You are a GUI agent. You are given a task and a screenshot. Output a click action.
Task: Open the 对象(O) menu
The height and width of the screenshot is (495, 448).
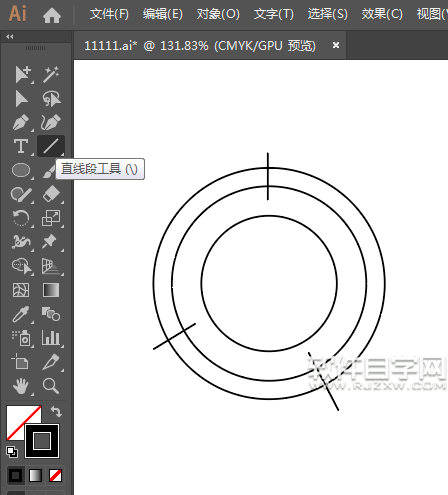point(218,14)
